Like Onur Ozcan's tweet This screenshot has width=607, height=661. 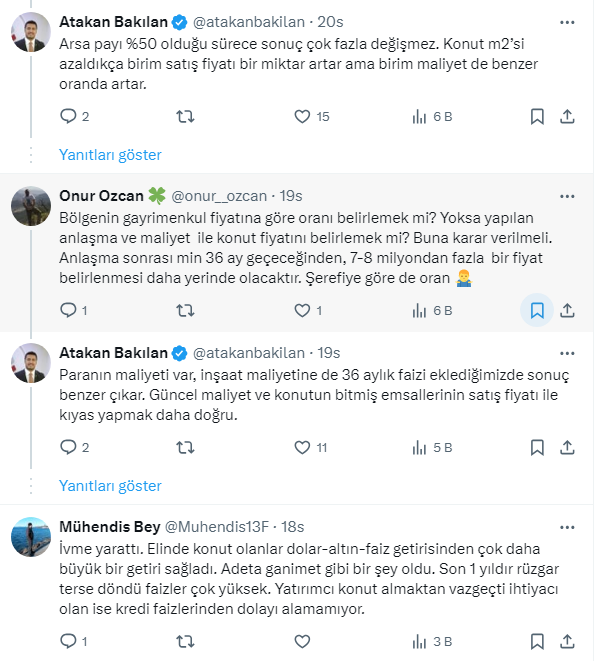303,311
